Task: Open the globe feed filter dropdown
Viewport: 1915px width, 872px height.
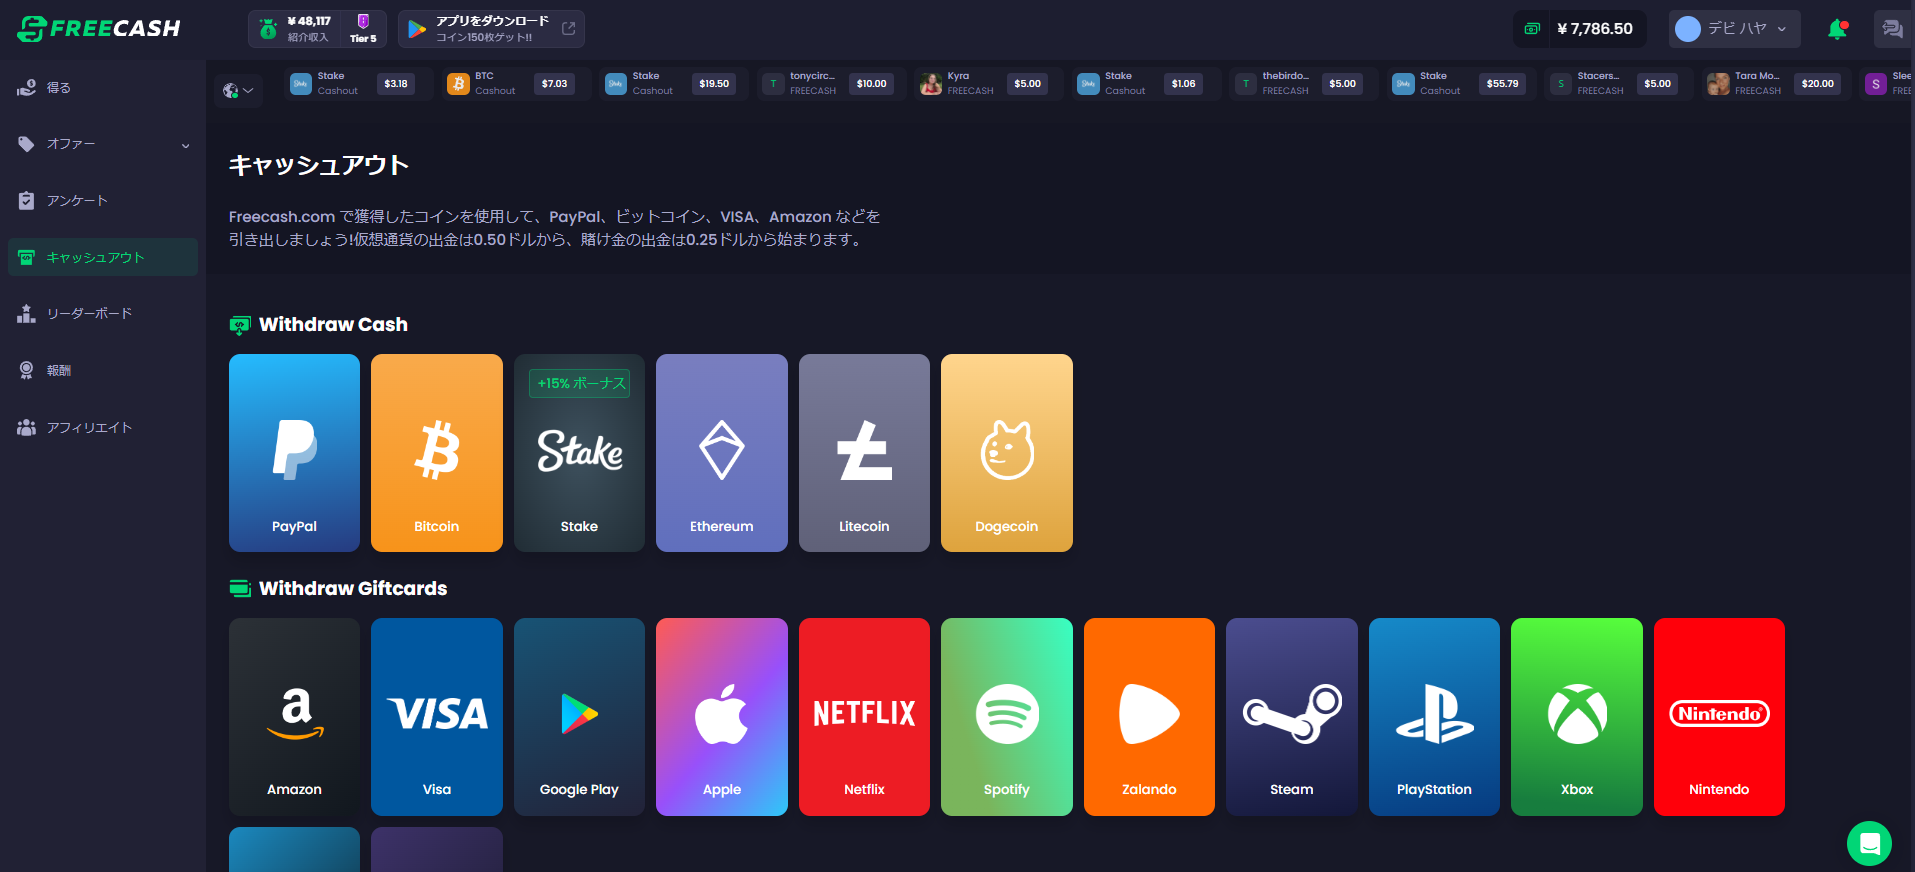Action: tap(238, 91)
